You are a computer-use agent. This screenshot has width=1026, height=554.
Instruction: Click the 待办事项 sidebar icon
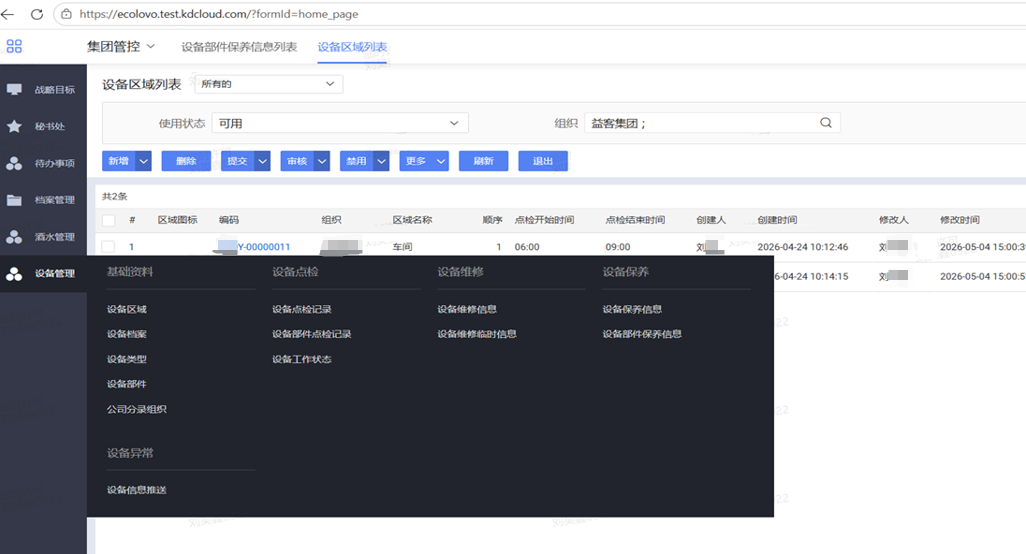[x=14, y=163]
